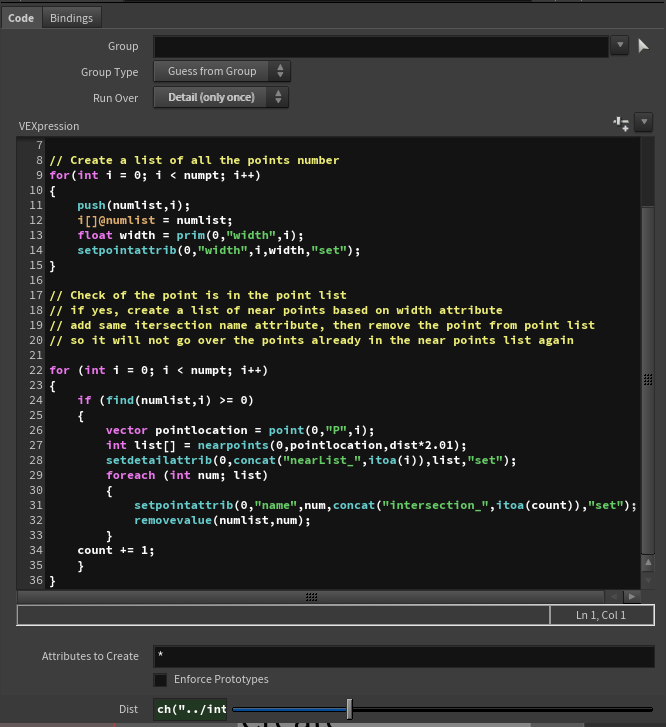666x727 pixels.
Task: Click the 'count += 1;' line
Action: [x=116, y=550]
